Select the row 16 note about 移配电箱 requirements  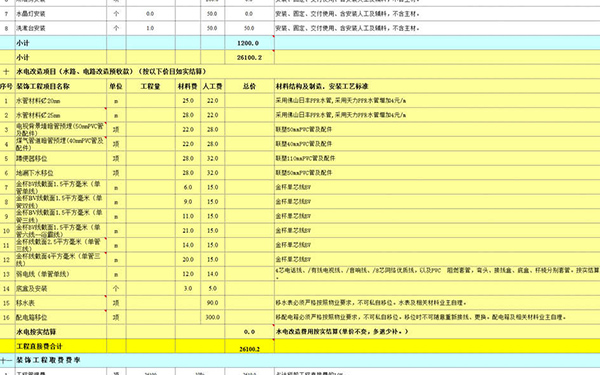[421, 317]
